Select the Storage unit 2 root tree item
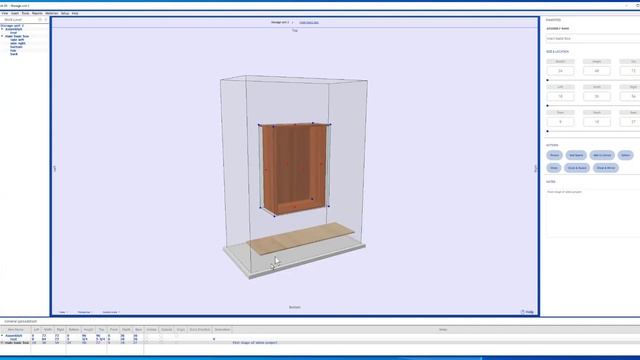This screenshot has height=360, width=640. [x=12, y=26]
